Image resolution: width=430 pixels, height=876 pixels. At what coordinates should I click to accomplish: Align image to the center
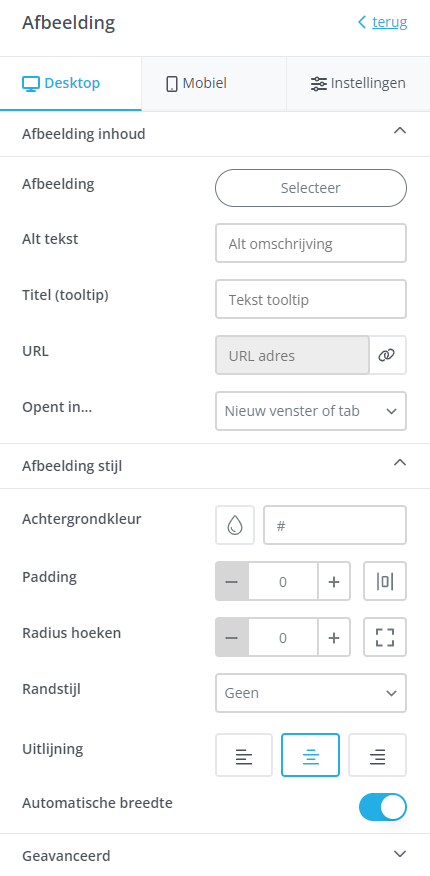(x=310, y=755)
